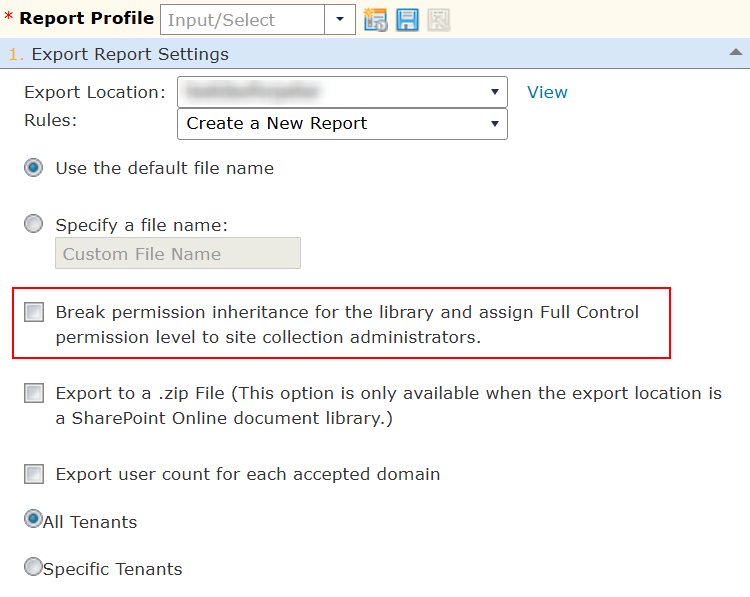This screenshot has width=750, height=597.
Task: Click the Custom File Name field
Action: coord(178,253)
